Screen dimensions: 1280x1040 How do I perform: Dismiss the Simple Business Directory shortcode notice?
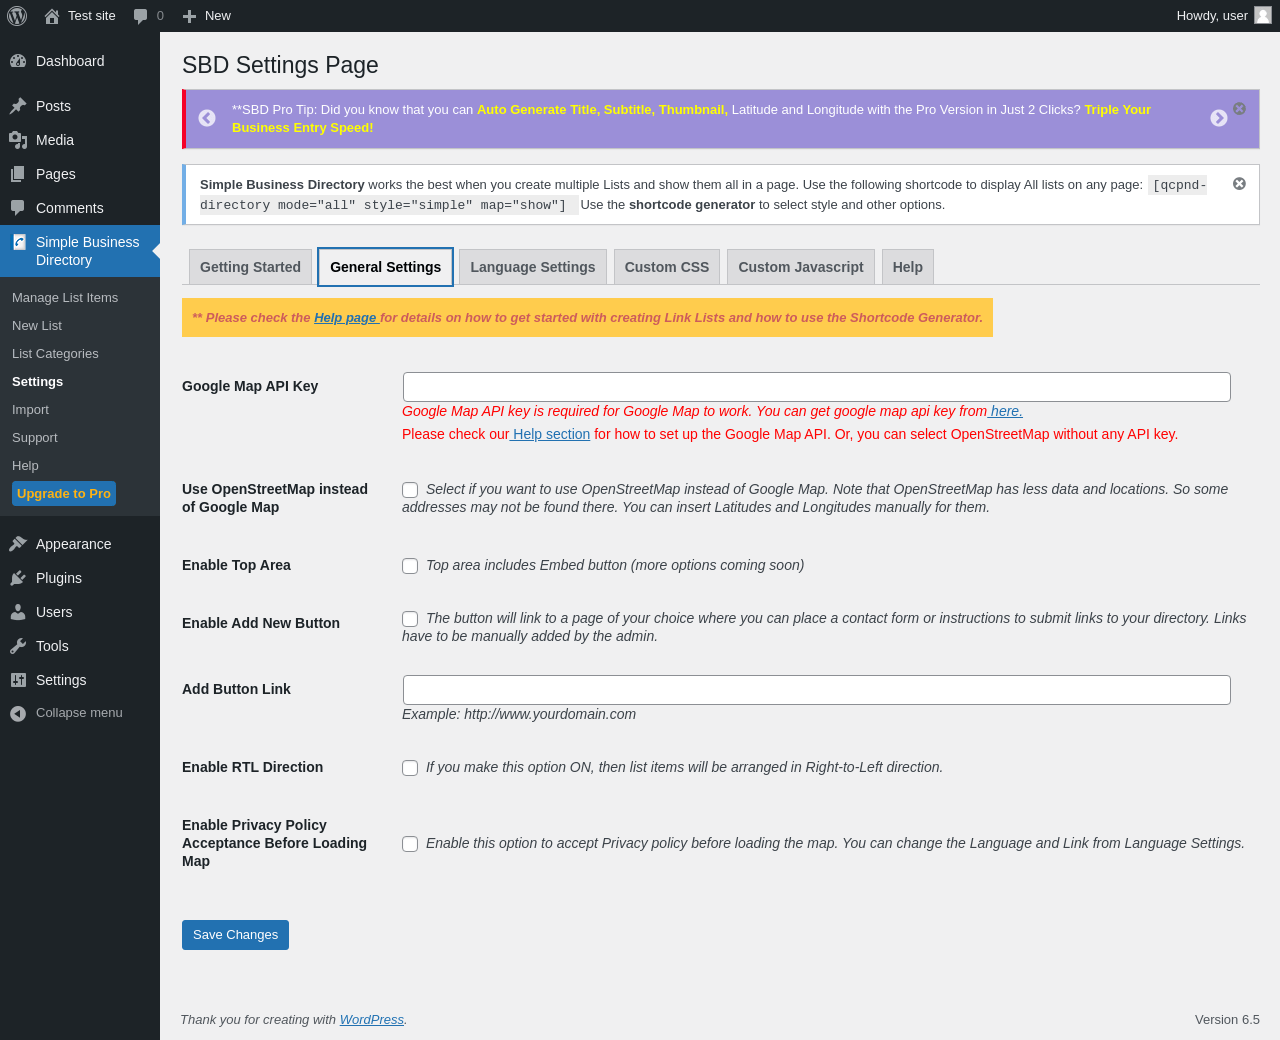pyautogui.click(x=1240, y=184)
